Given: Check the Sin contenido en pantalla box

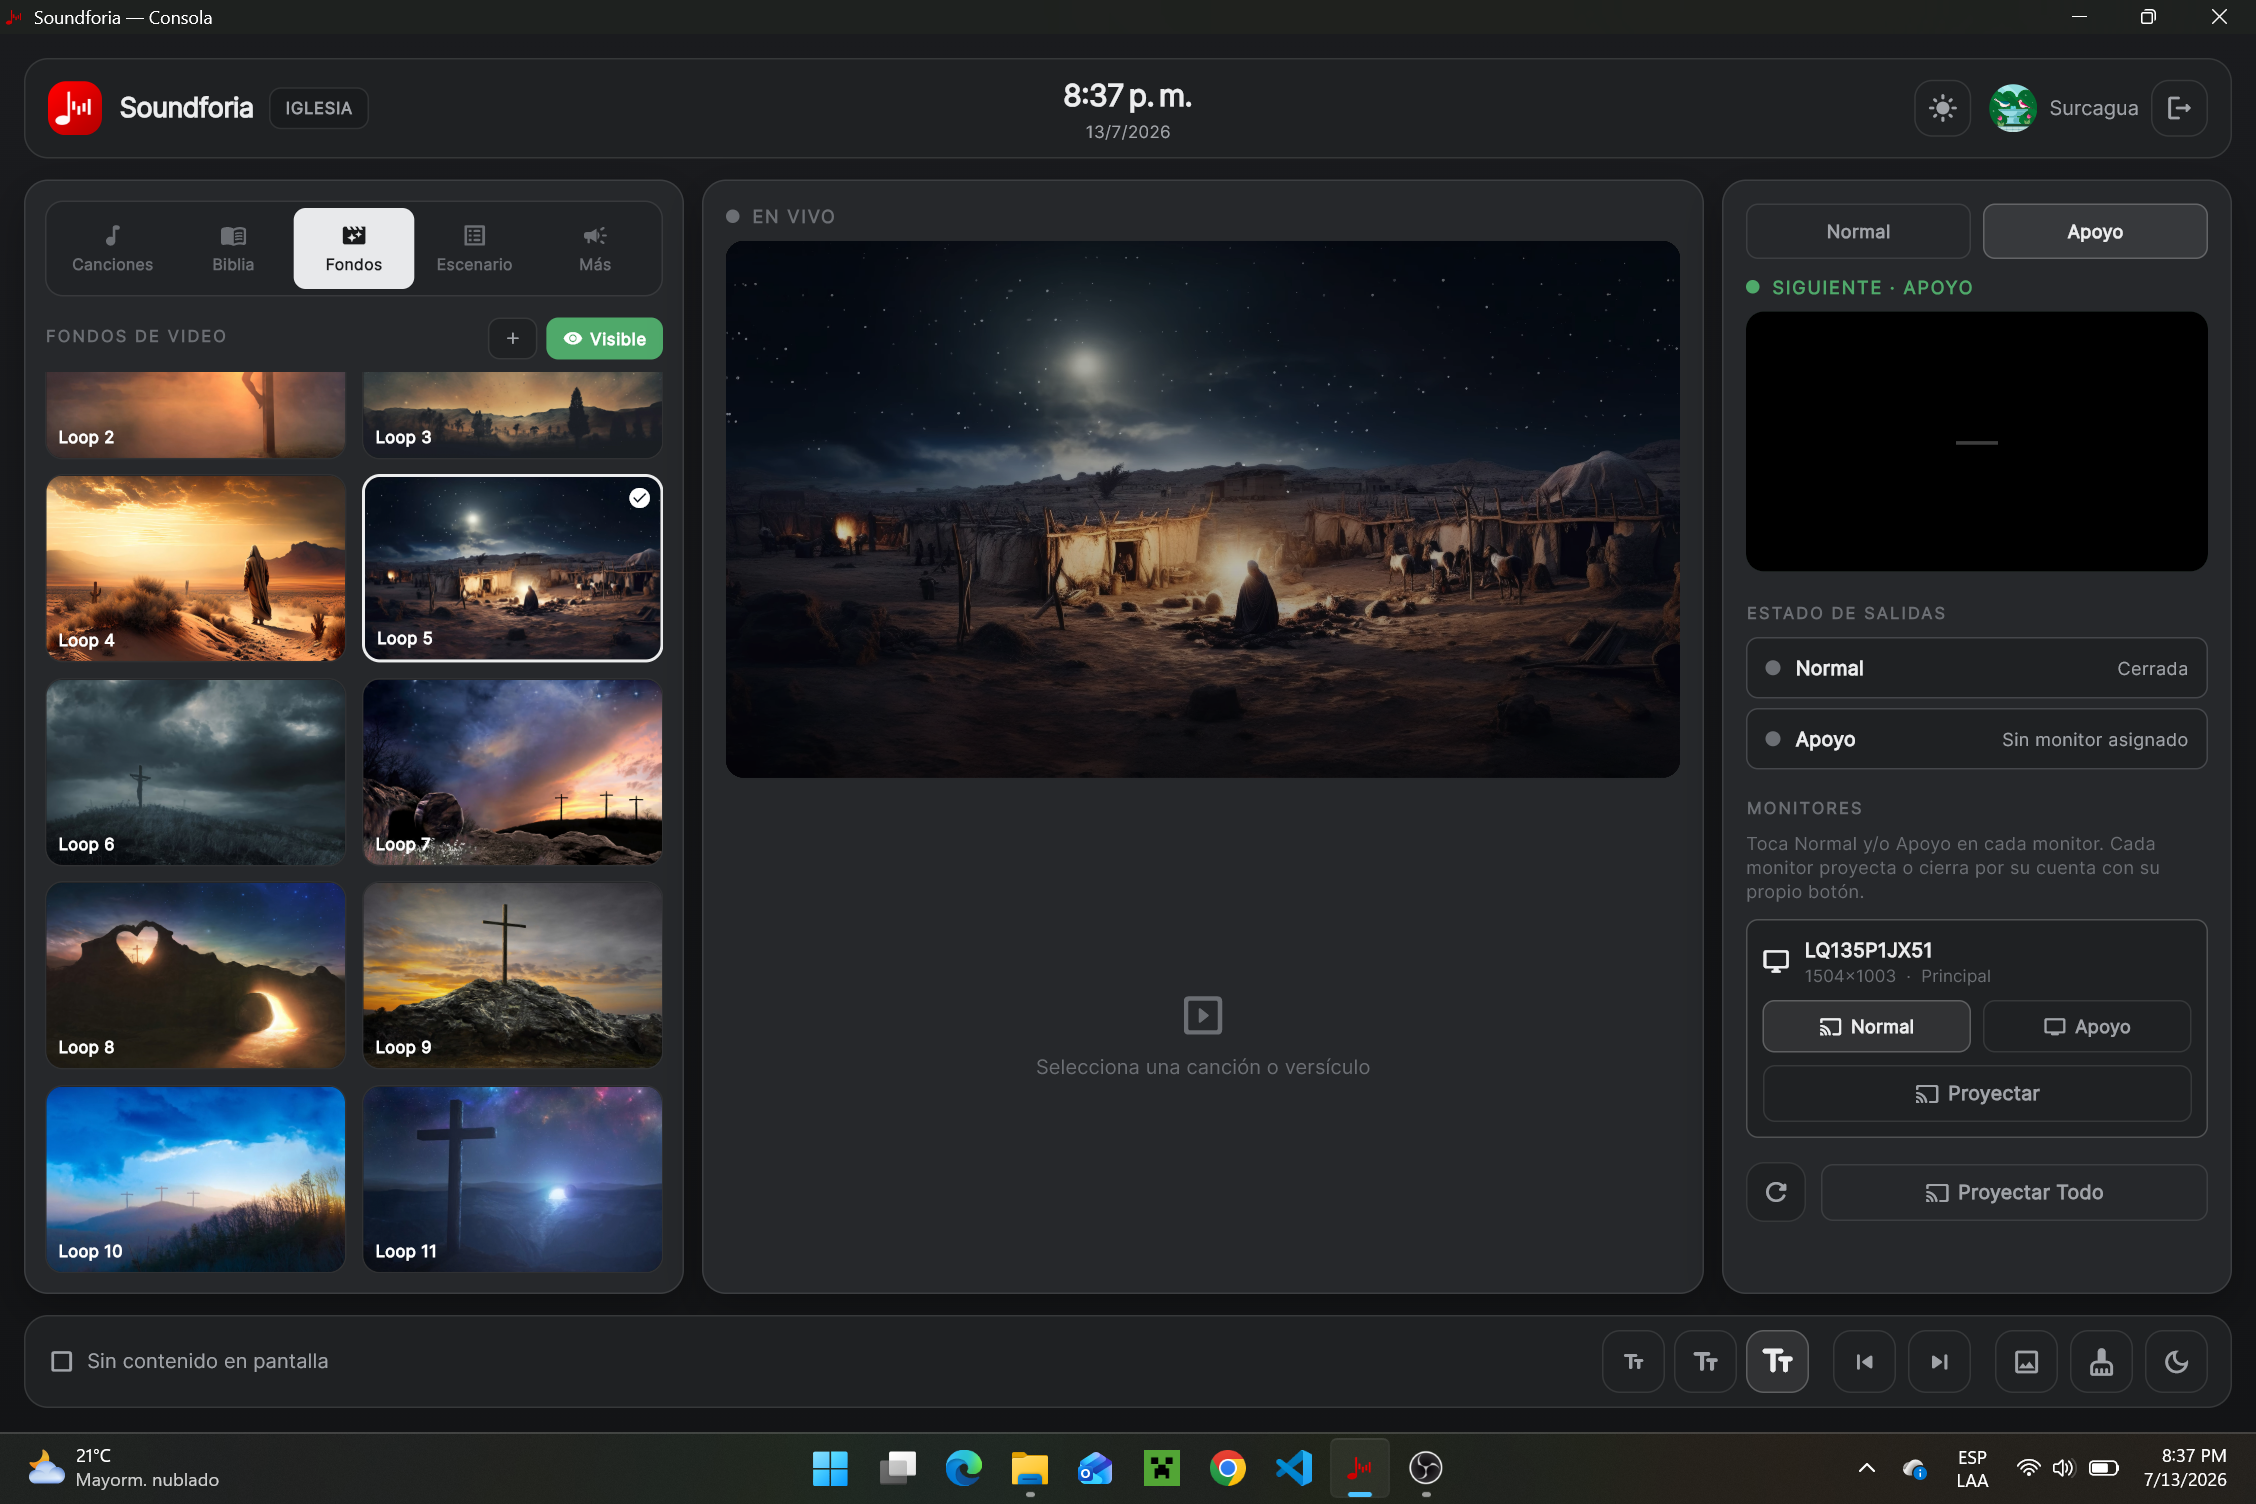Looking at the screenshot, I should [62, 1361].
